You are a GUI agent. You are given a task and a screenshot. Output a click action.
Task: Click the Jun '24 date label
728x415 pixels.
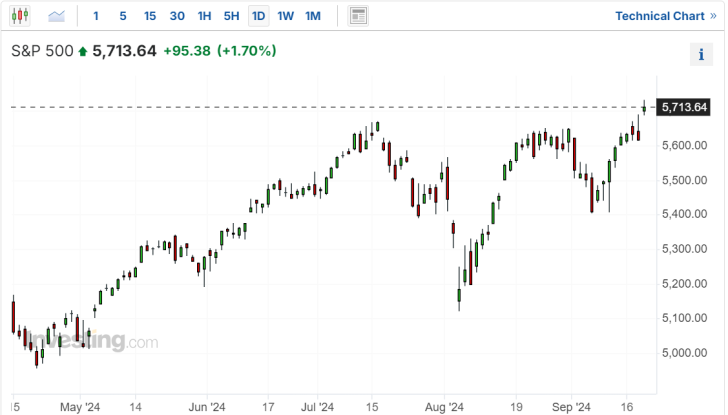[x=207, y=407]
